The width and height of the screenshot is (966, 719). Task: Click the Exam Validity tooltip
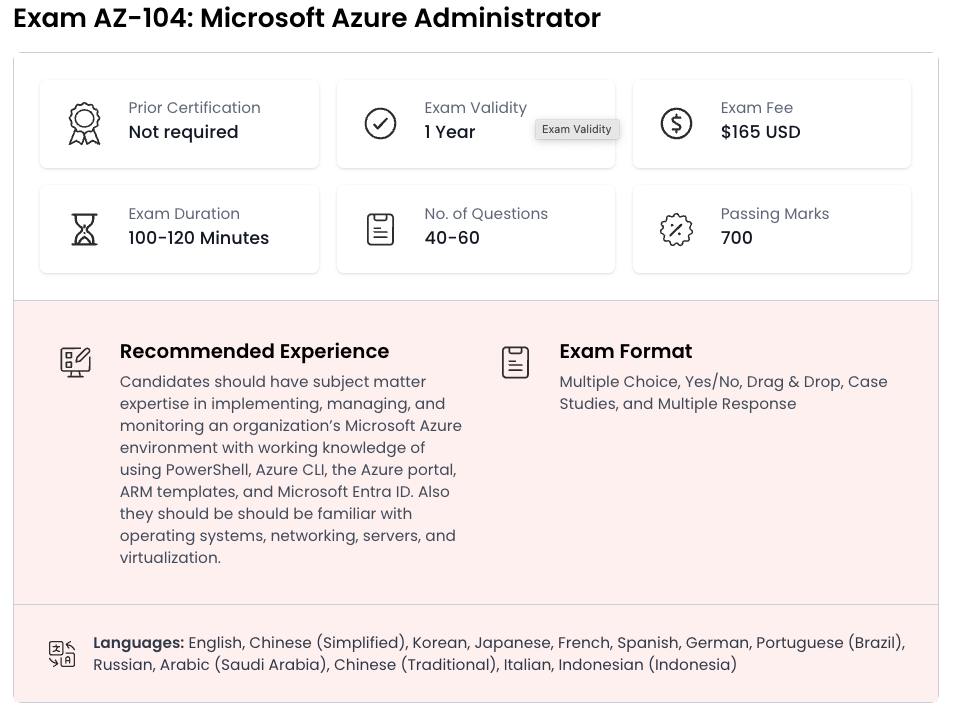tap(577, 129)
